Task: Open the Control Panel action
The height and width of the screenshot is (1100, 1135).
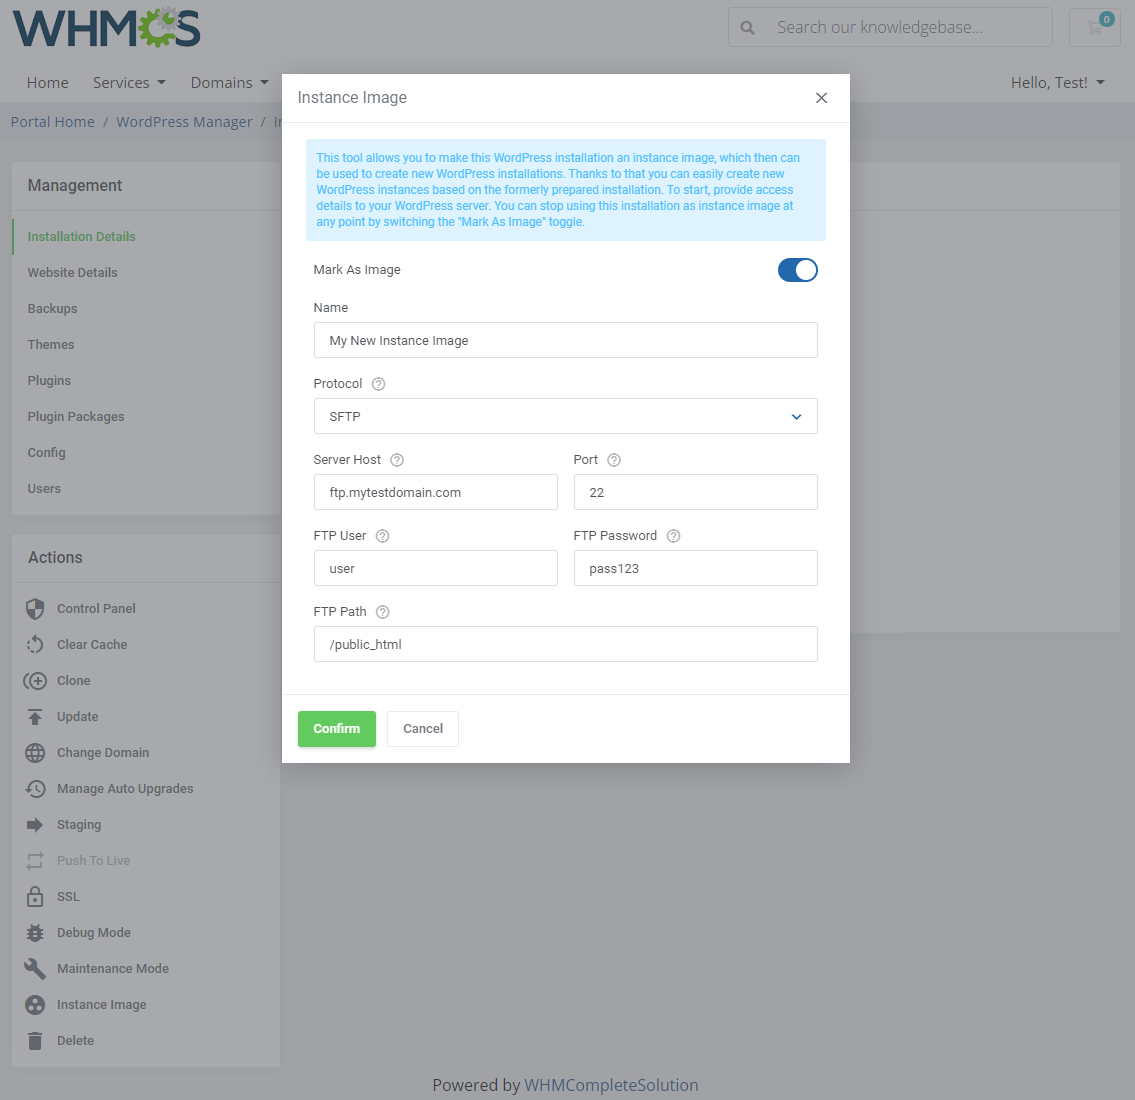Action: [x=96, y=608]
